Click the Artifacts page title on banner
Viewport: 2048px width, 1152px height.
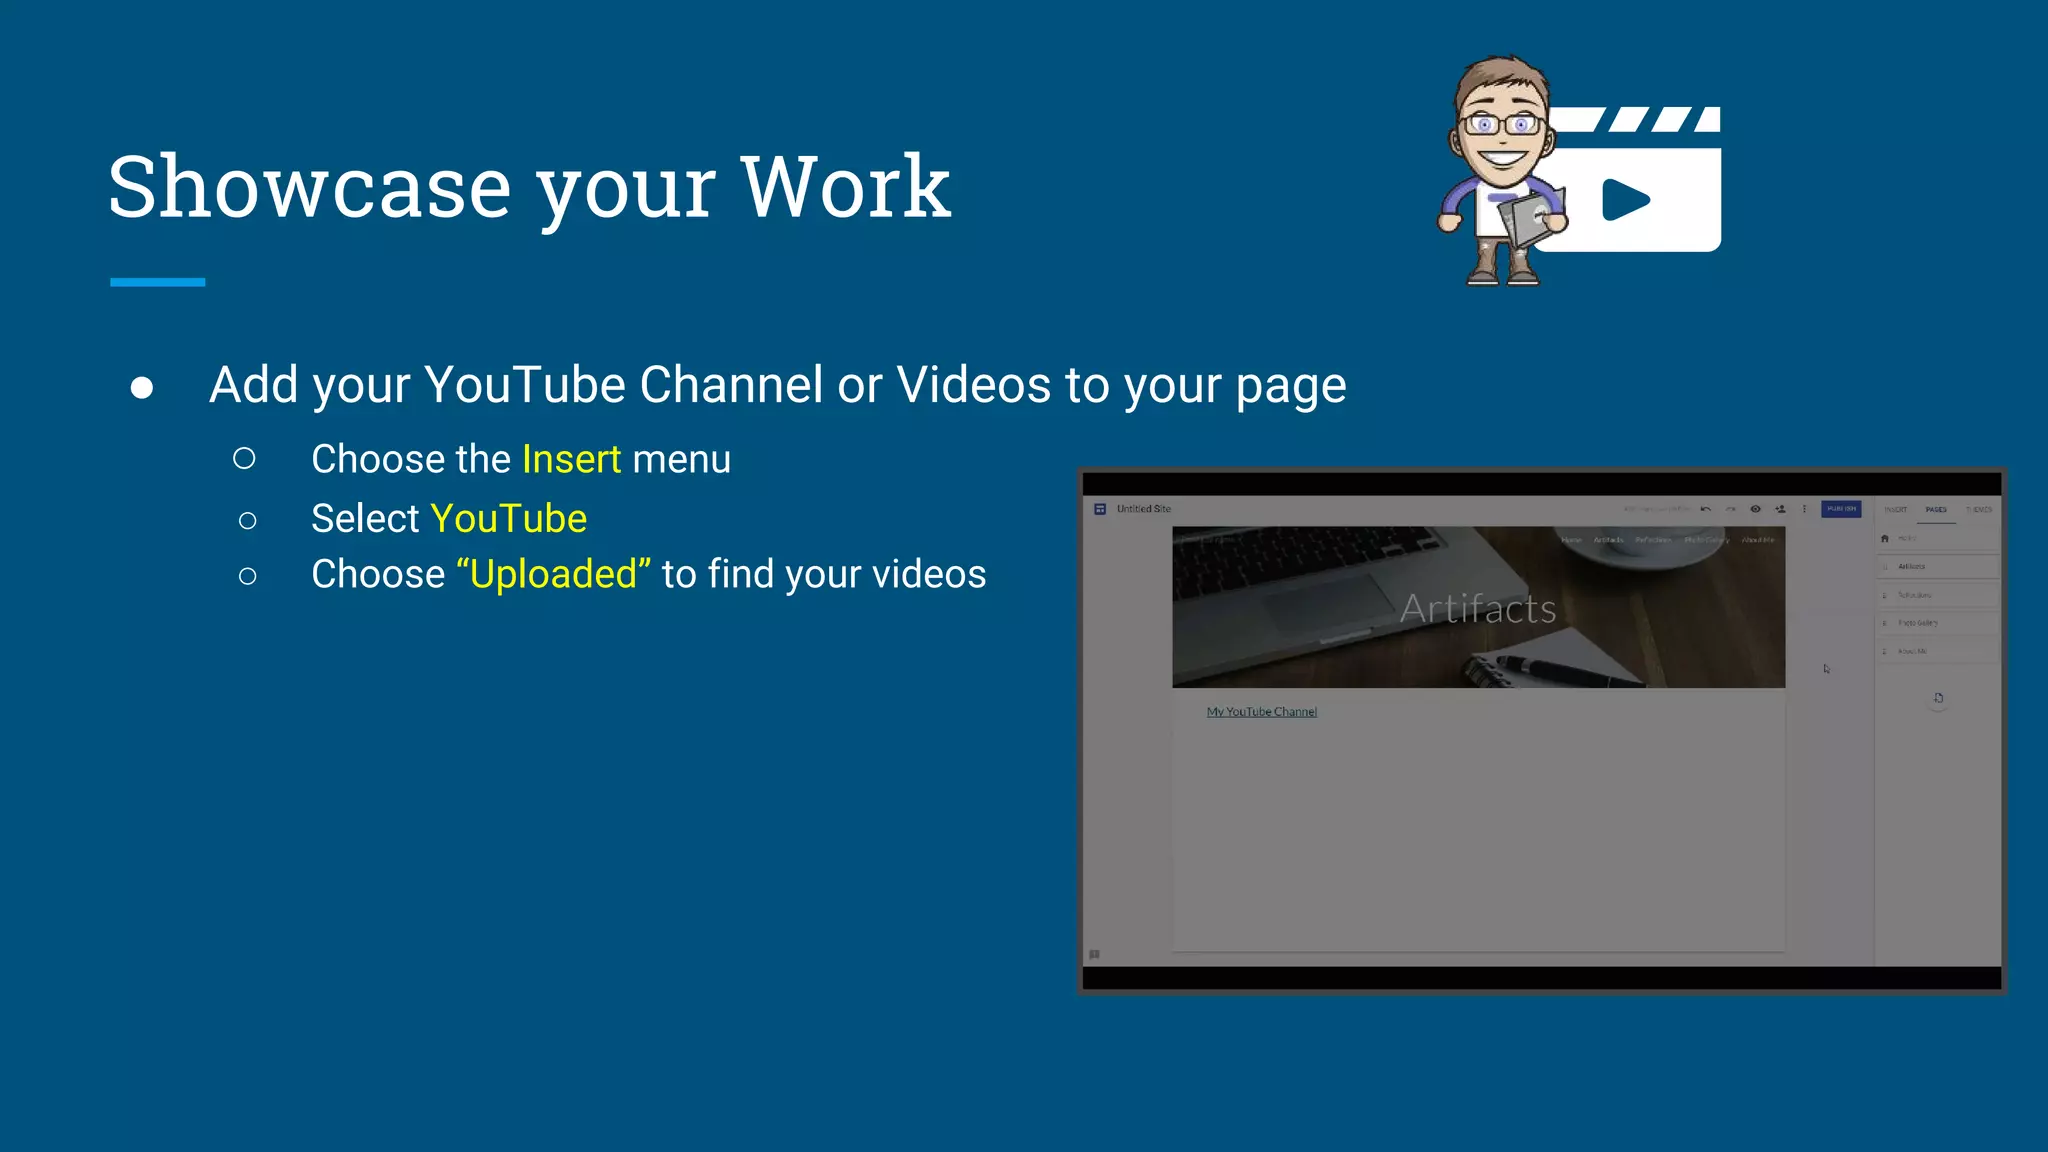[1478, 608]
